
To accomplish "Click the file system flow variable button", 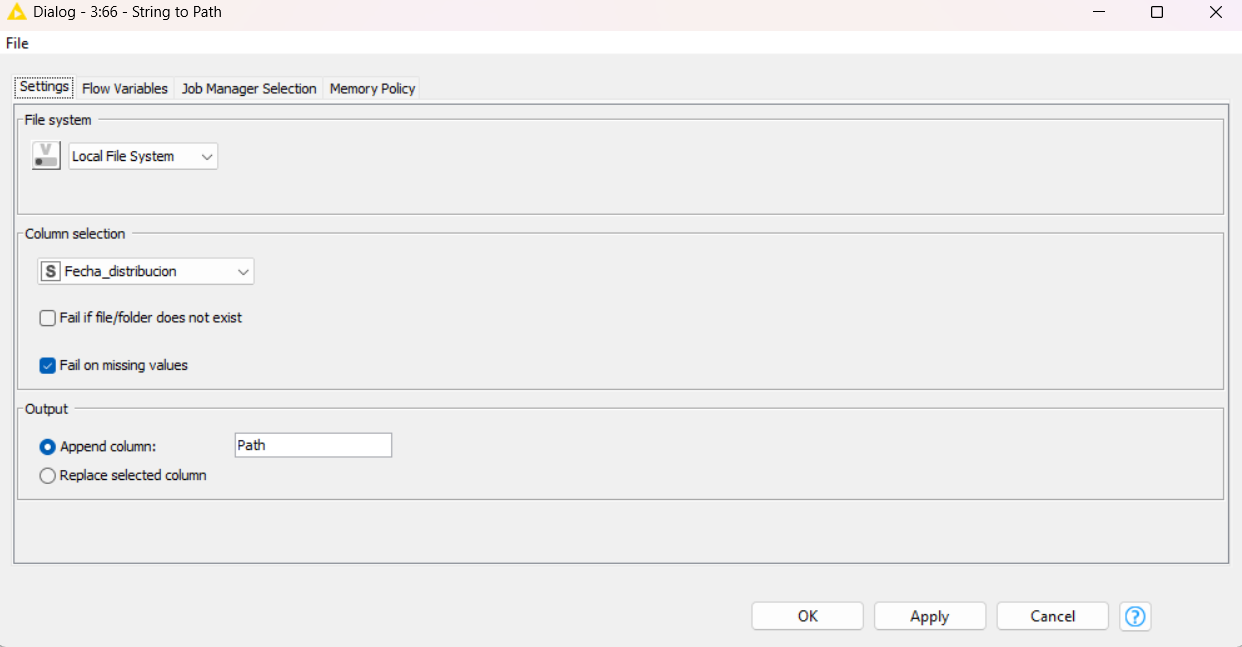I will pos(46,156).
